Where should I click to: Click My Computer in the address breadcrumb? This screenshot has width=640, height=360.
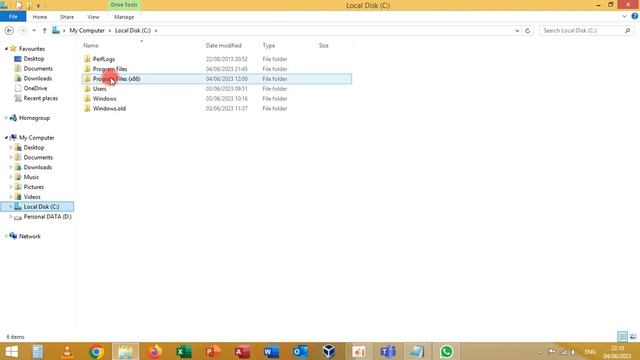(x=87, y=31)
